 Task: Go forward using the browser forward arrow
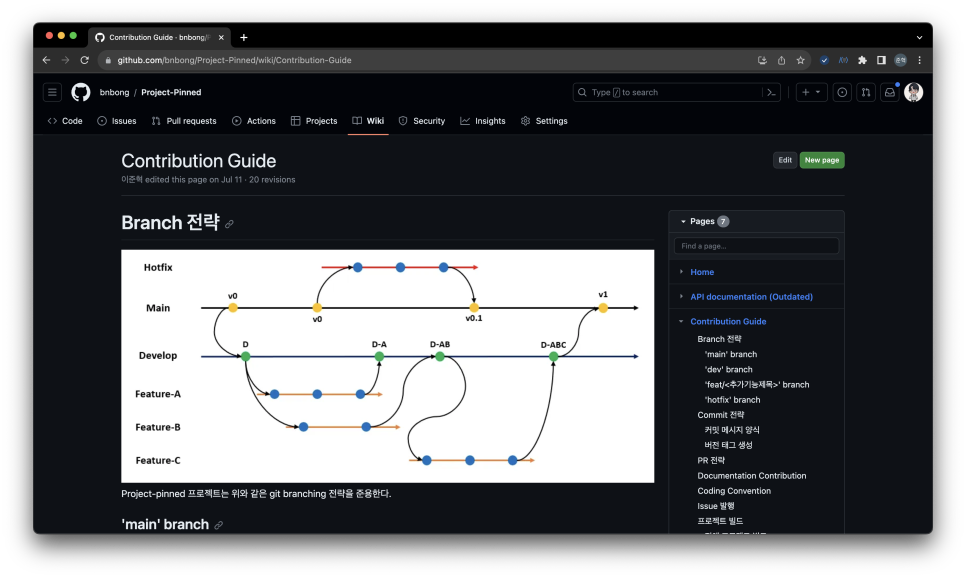pos(65,60)
